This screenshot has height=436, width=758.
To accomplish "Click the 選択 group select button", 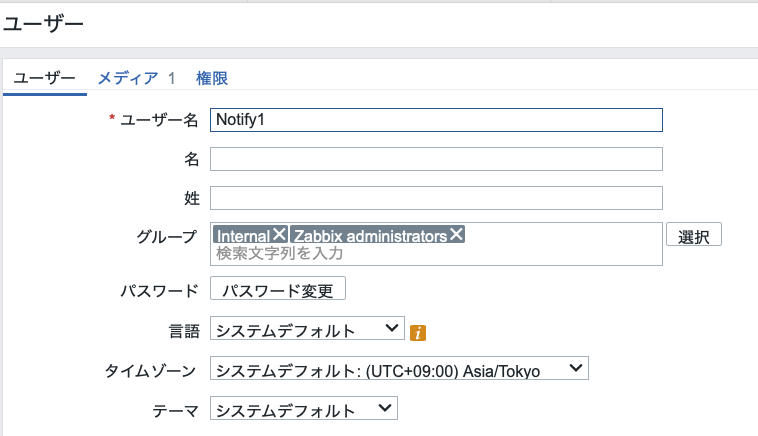I will [x=694, y=234].
